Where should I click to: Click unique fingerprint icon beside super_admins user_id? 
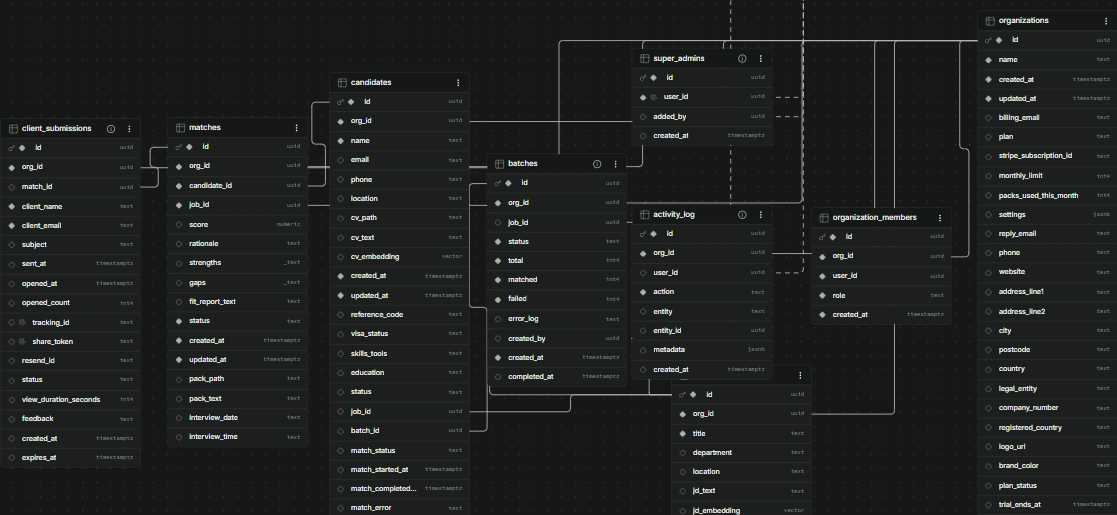pos(653,97)
